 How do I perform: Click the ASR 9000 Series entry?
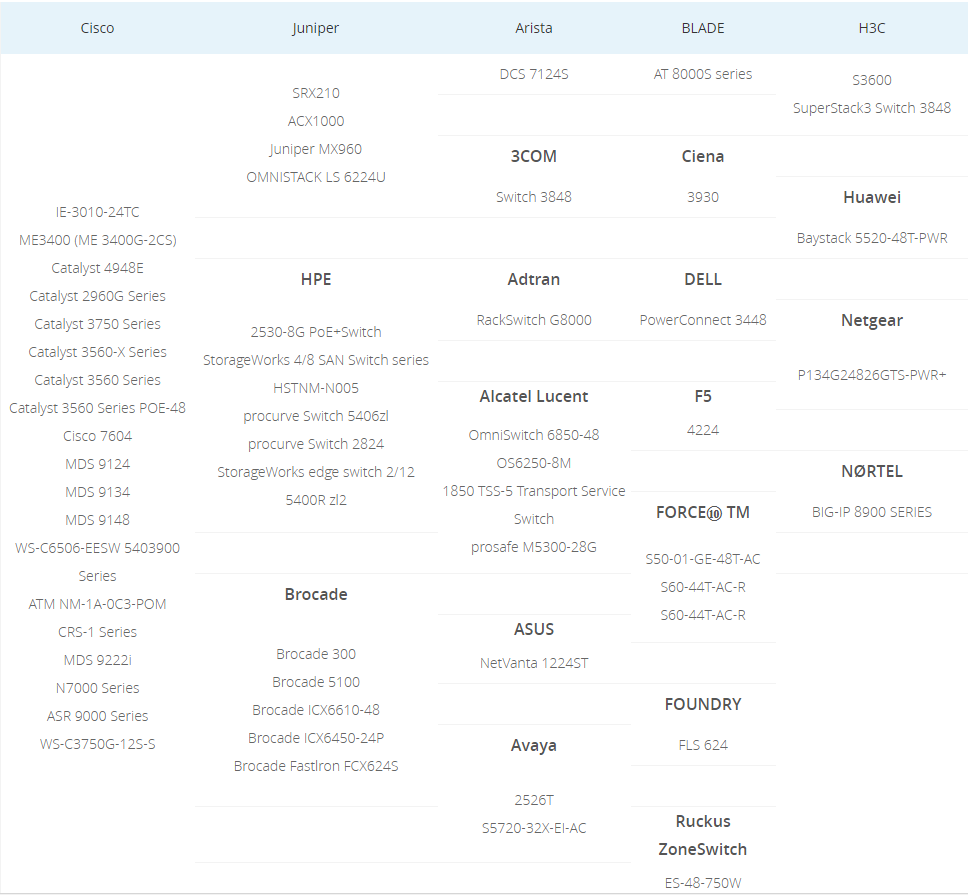(97, 716)
